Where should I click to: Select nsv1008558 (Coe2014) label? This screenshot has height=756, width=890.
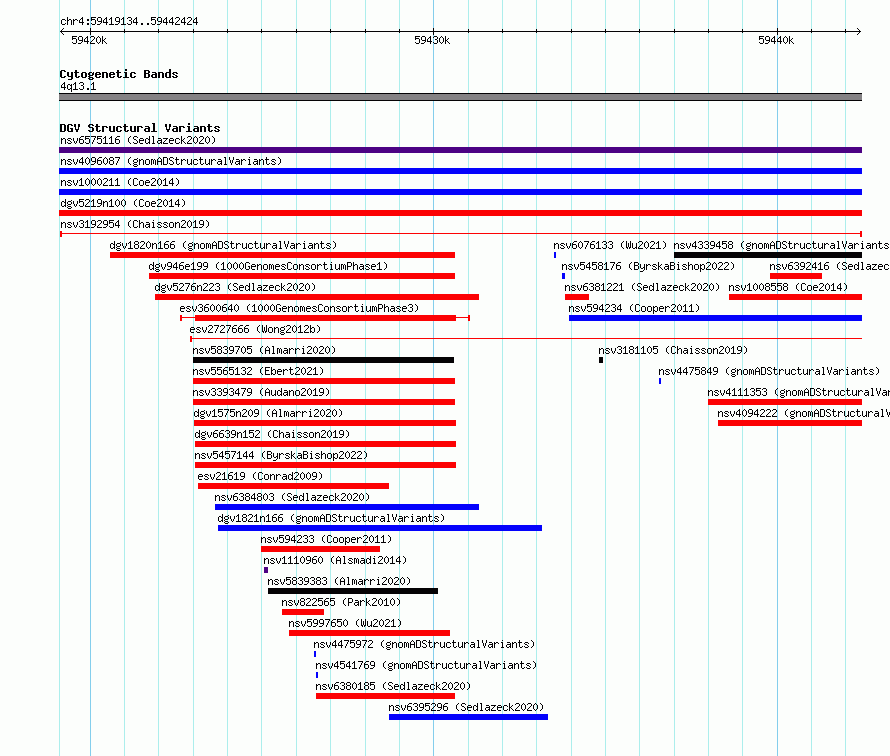pos(788,287)
